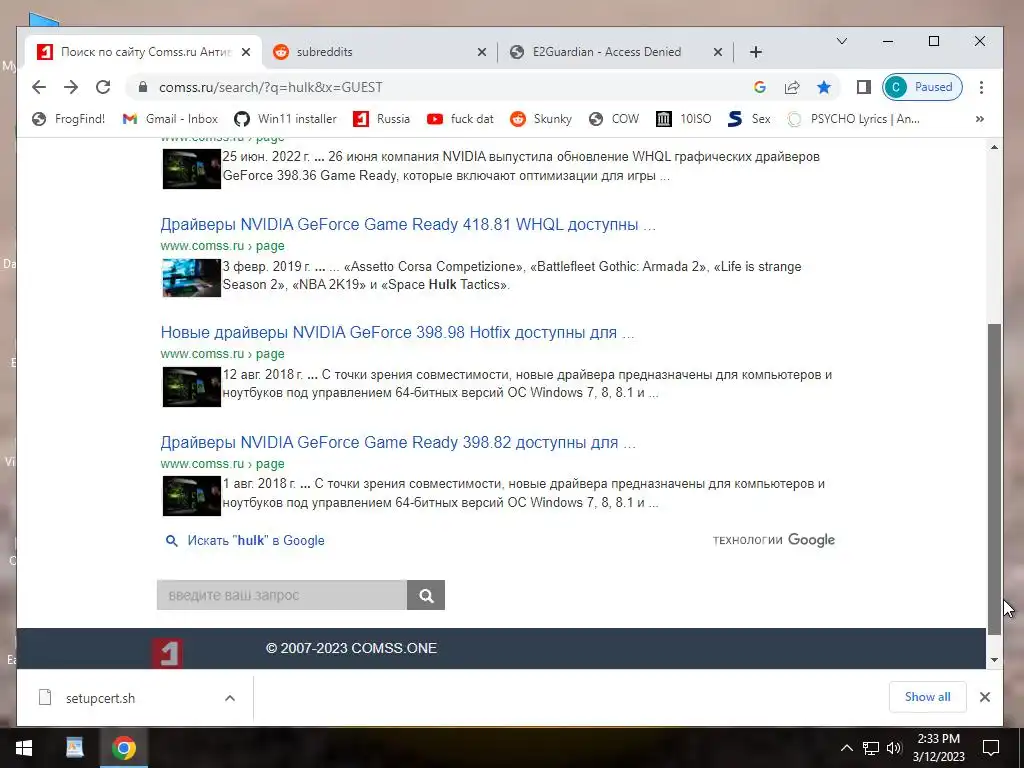Open a new tab with plus button

(756, 52)
